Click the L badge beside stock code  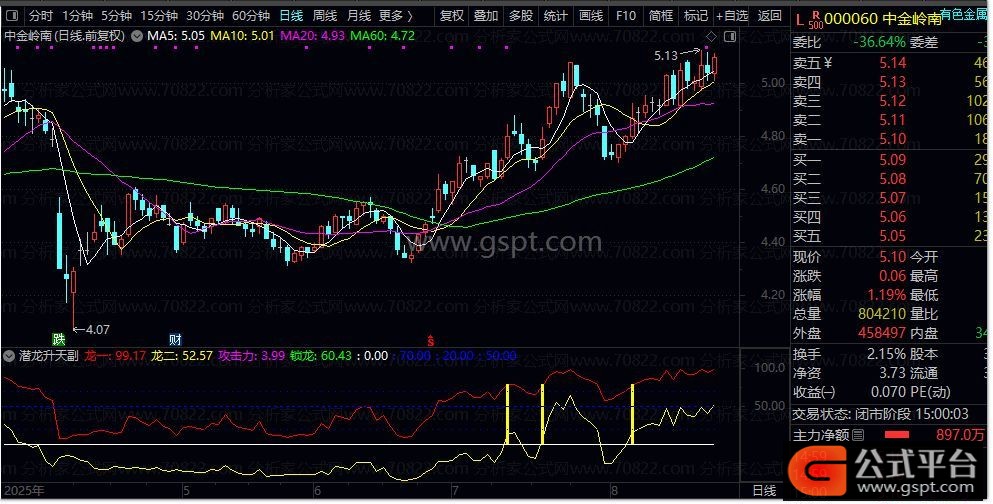pos(797,18)
